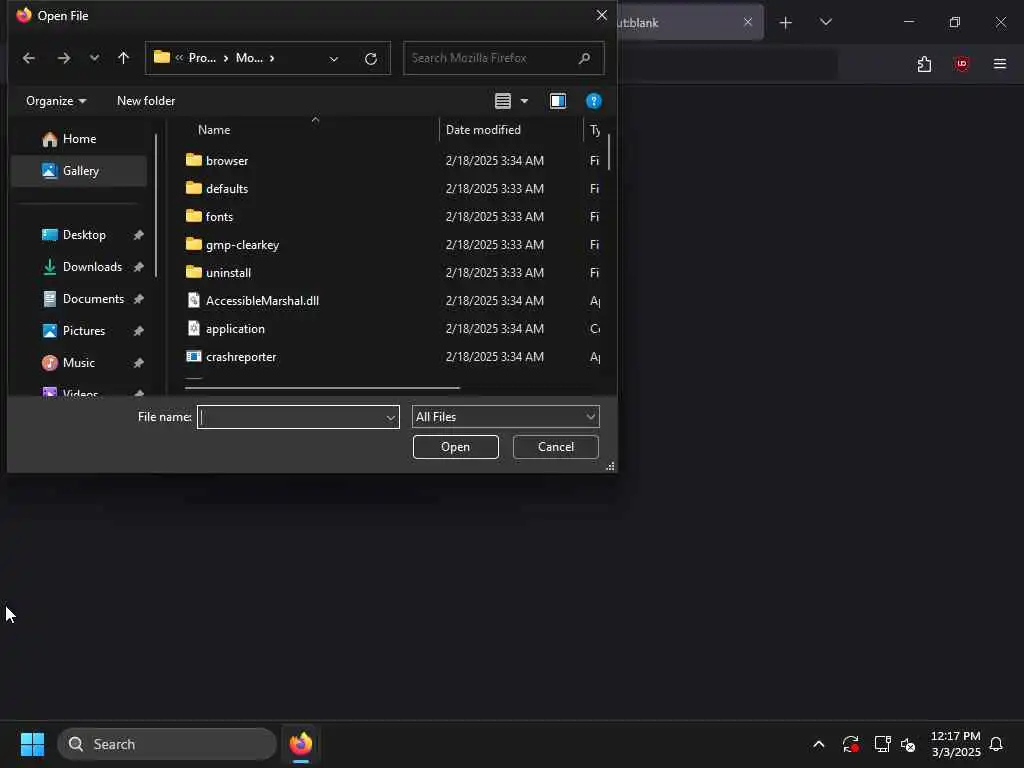Click the pin icon next to Documents
The height and width of the screenshot is (768, 1024).
(x=138, y=299)
